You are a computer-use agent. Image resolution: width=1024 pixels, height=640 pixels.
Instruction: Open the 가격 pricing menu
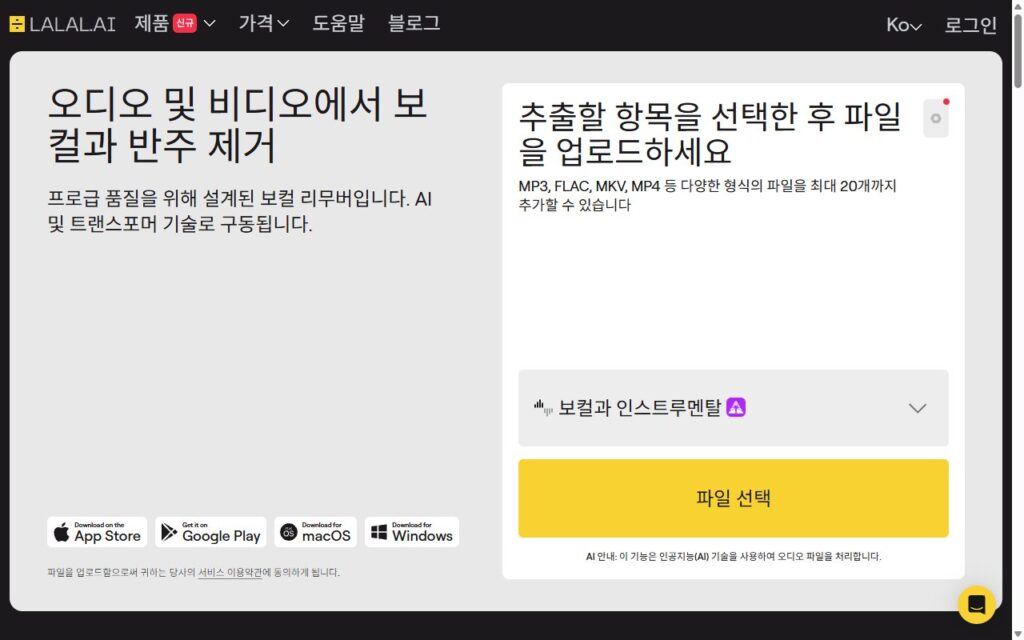[x=263, y=24]
